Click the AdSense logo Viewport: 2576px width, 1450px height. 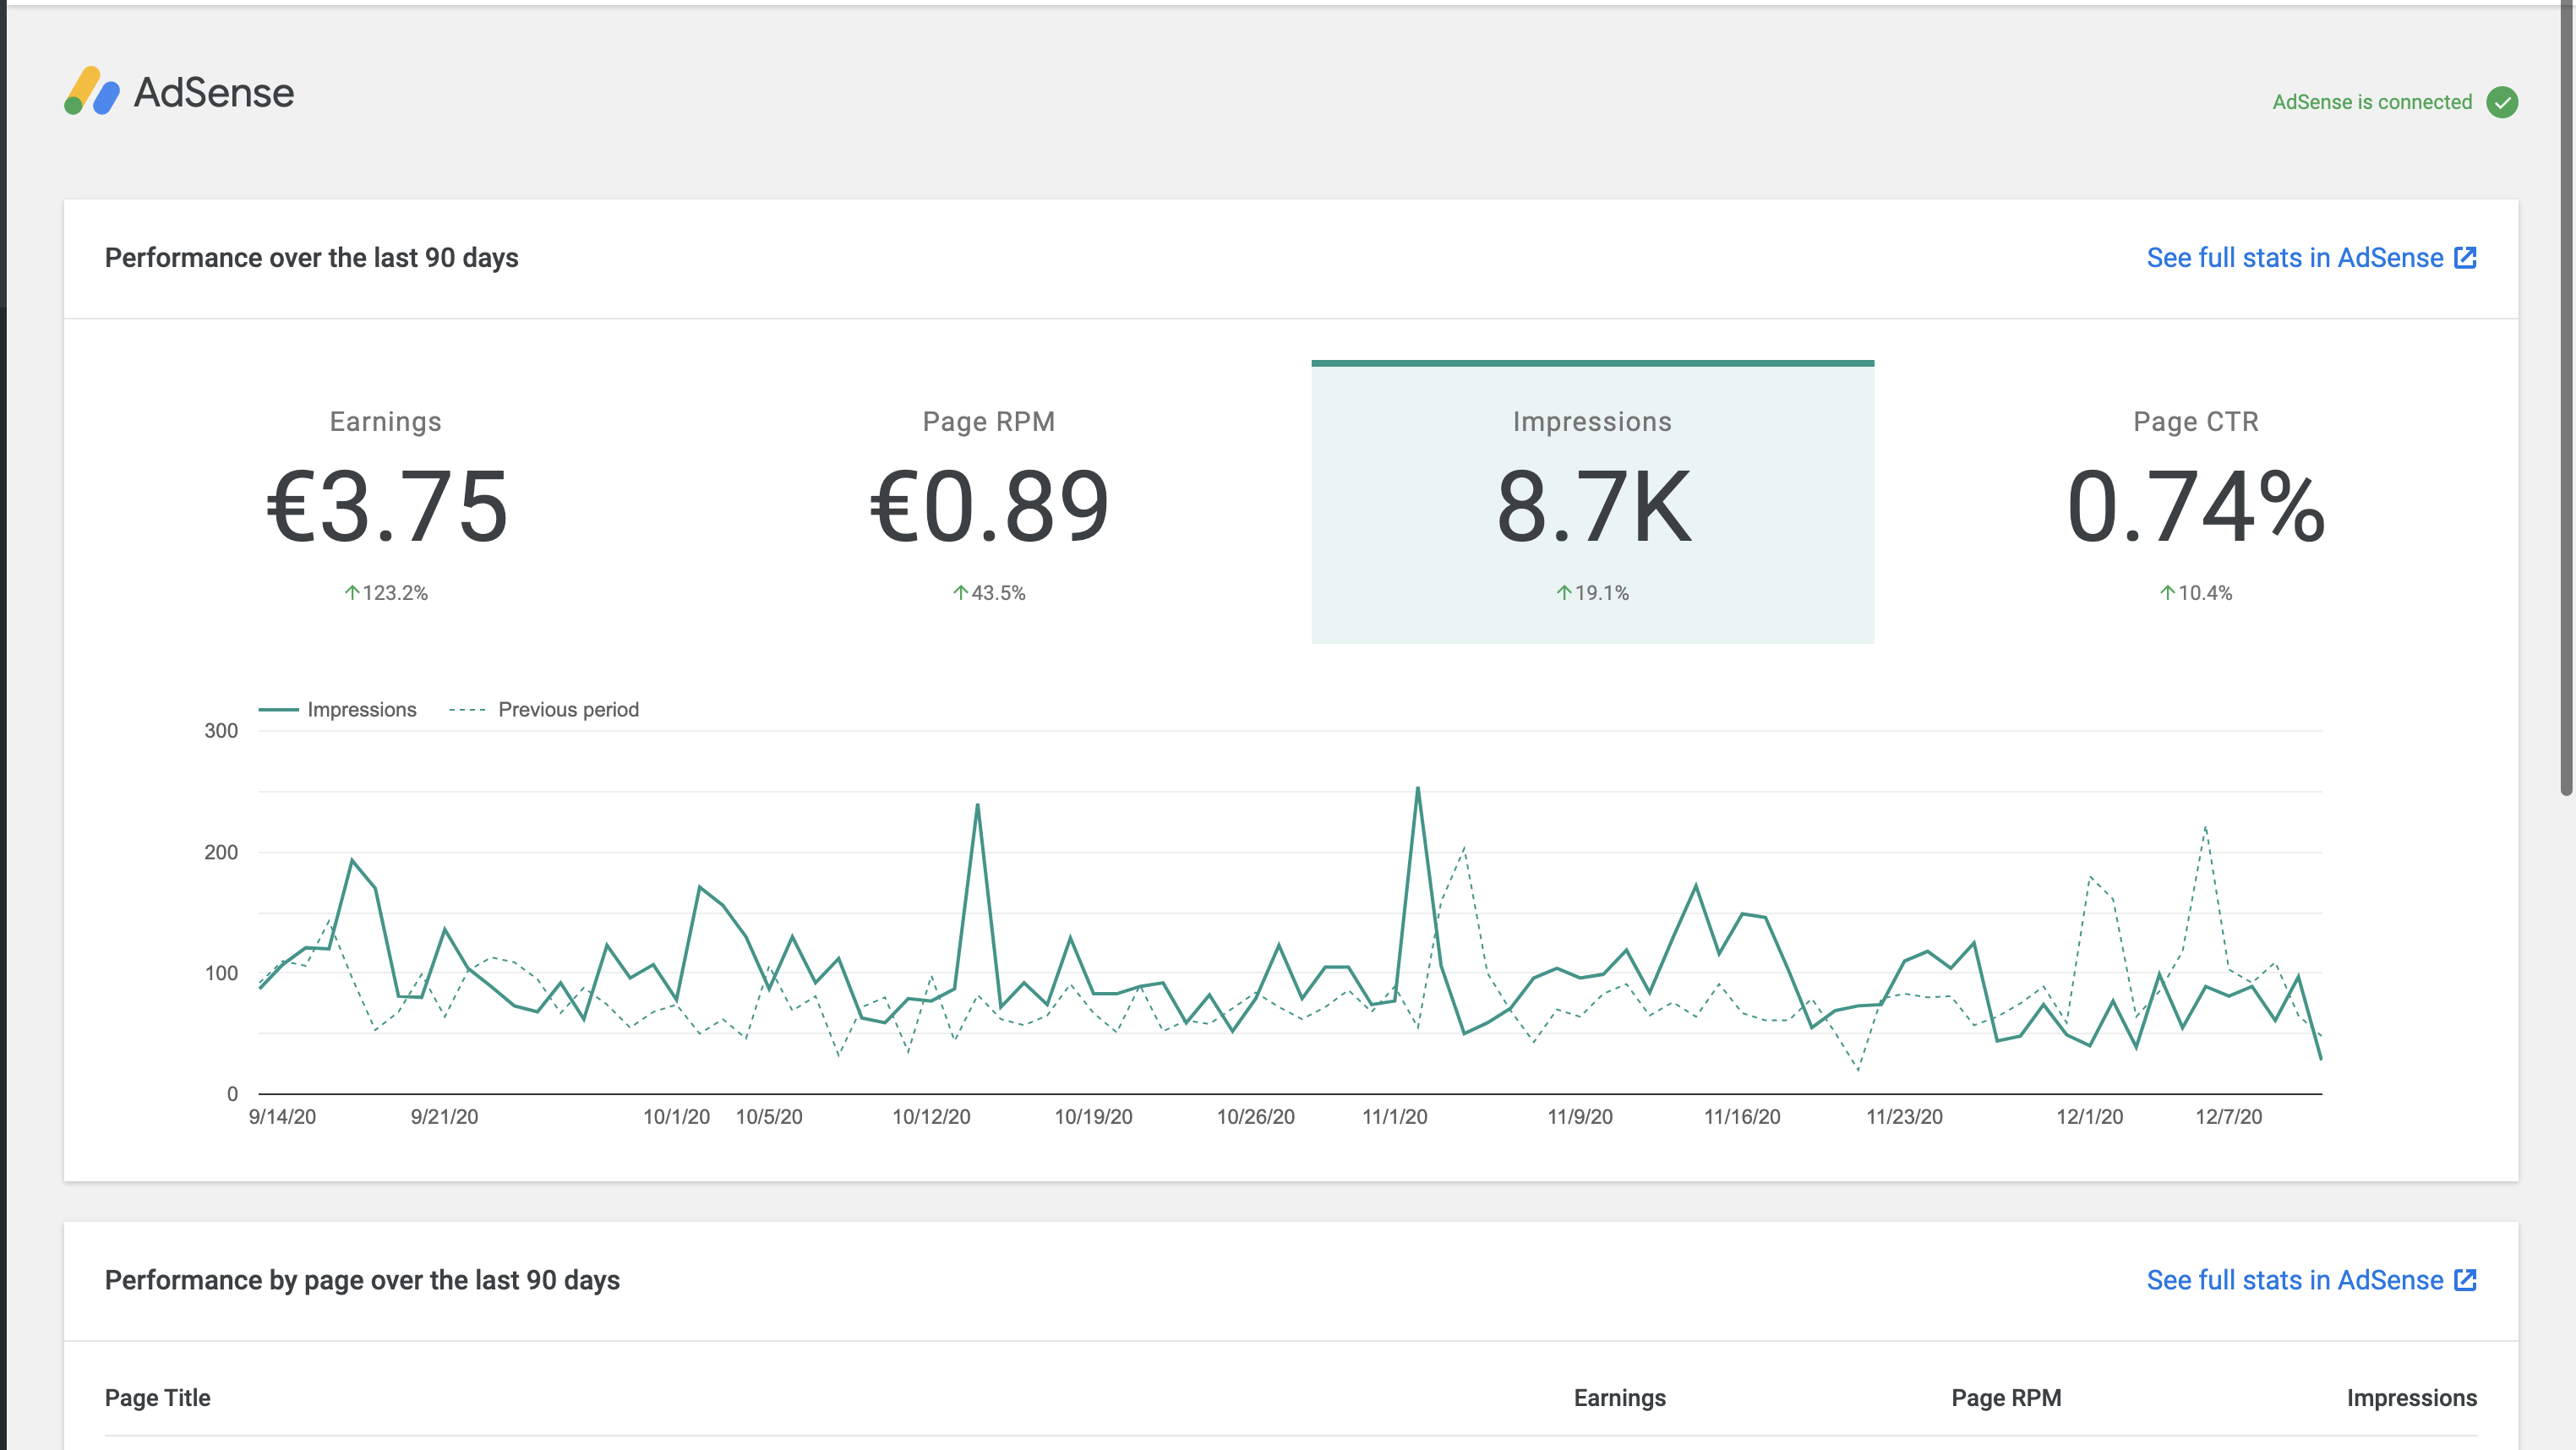(x=178, y=92)
